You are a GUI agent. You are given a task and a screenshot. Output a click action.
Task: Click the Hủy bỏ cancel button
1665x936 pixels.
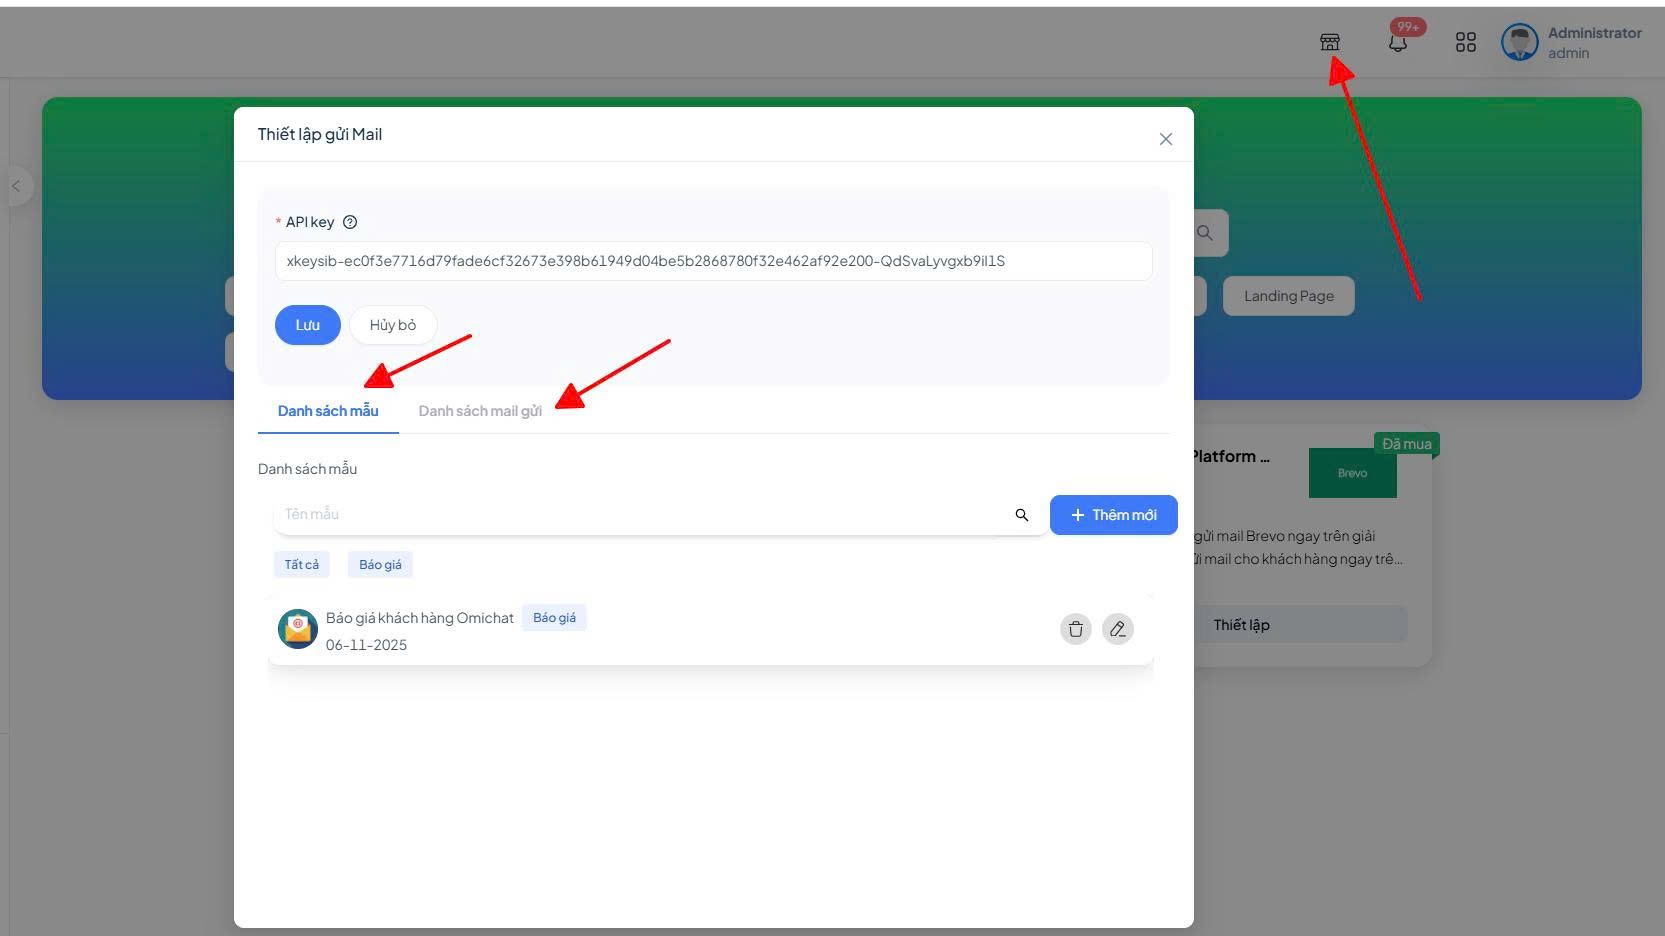tap(392, 325)
